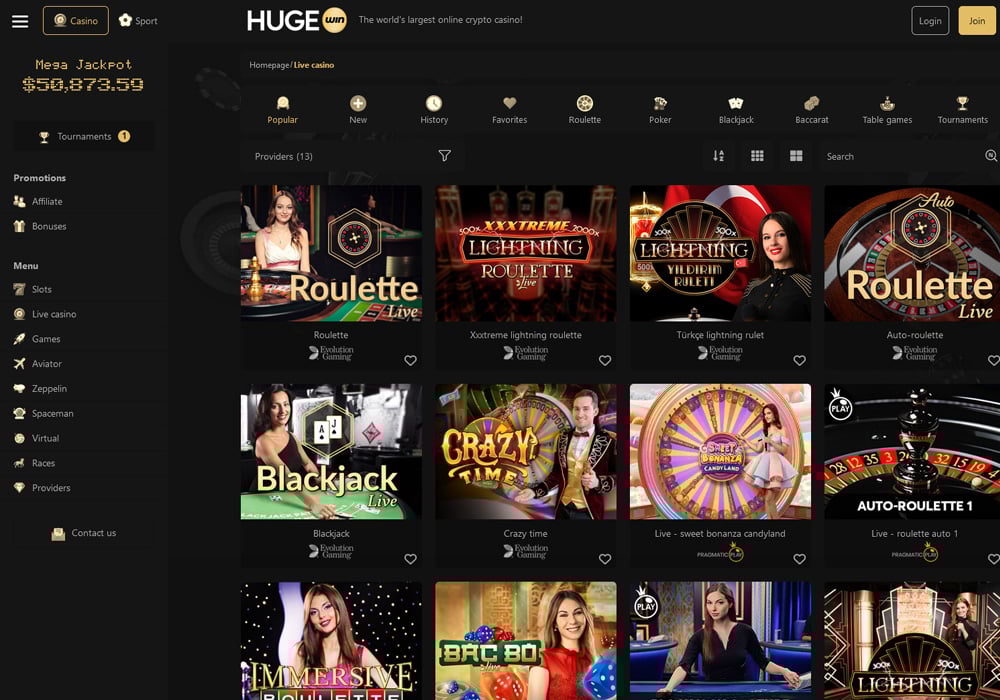Screen dimensions: 1000x700
Task: Click the Contact us button
Action: [x=84, y=533]
